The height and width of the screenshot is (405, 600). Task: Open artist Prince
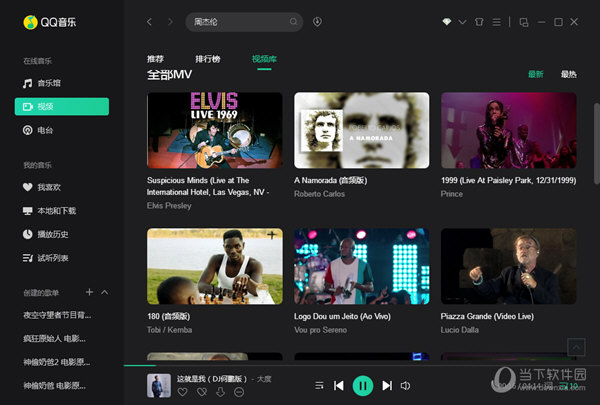coord(452,194)
